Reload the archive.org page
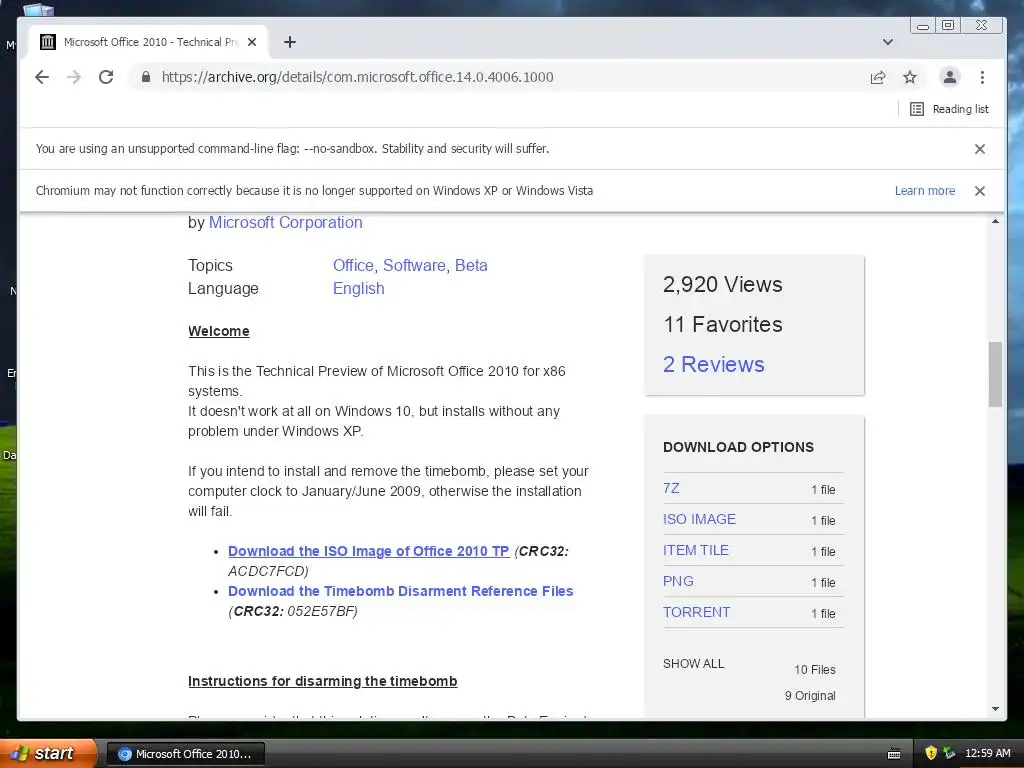The width and height of the screenshot is (1024, 768). click(x=106, y=77)
